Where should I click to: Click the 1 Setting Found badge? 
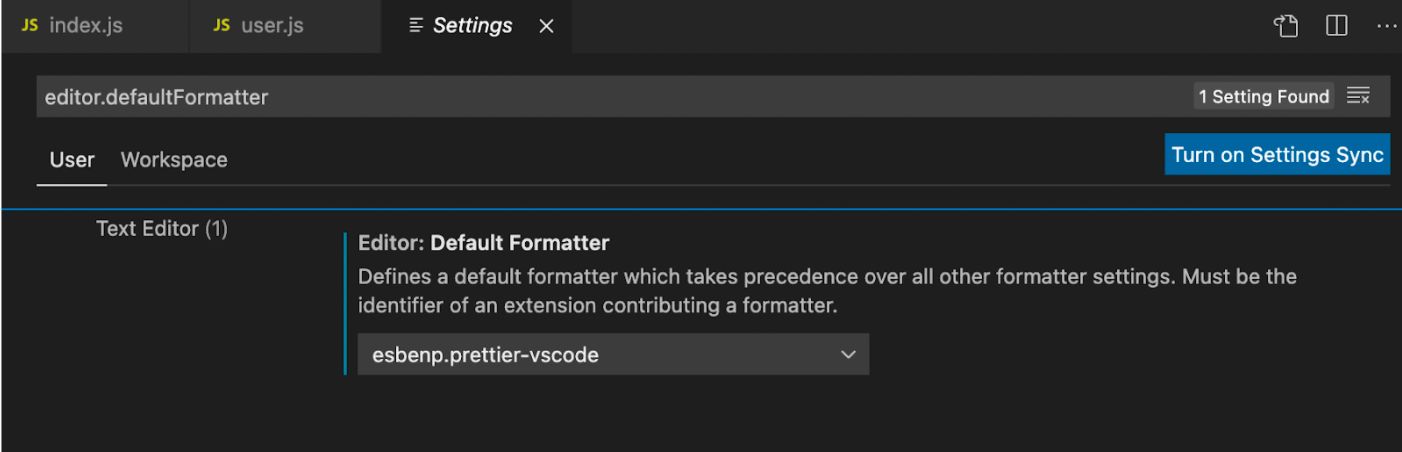(x=1265, y=96)
